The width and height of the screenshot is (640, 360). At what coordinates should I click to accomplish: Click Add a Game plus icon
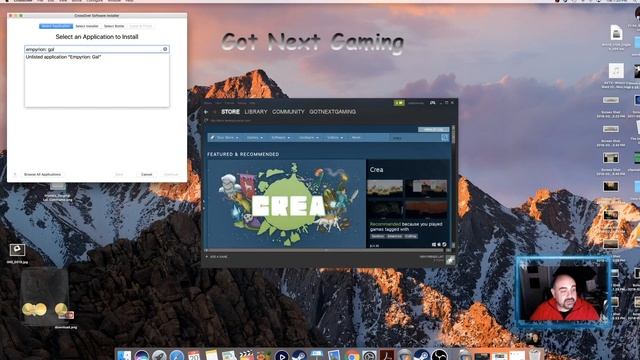[207, 257]
